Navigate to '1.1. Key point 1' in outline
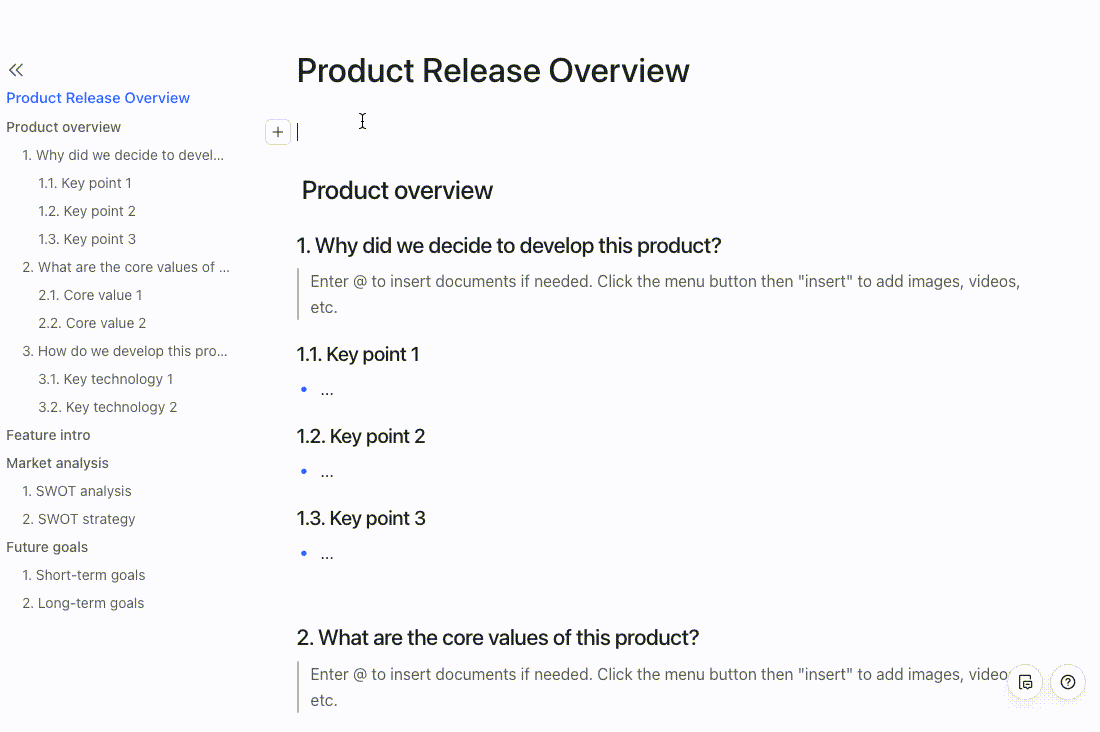1100x732 pixels. pyautogui.click(x=85, y=183)
